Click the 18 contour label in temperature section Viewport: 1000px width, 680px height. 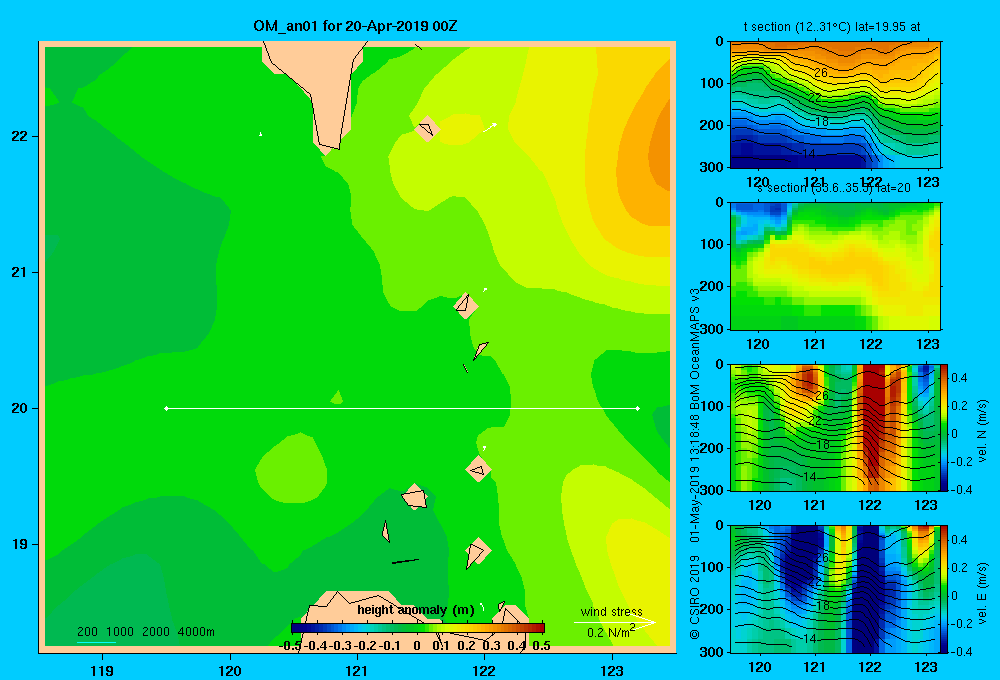click(x=822, y=121)
